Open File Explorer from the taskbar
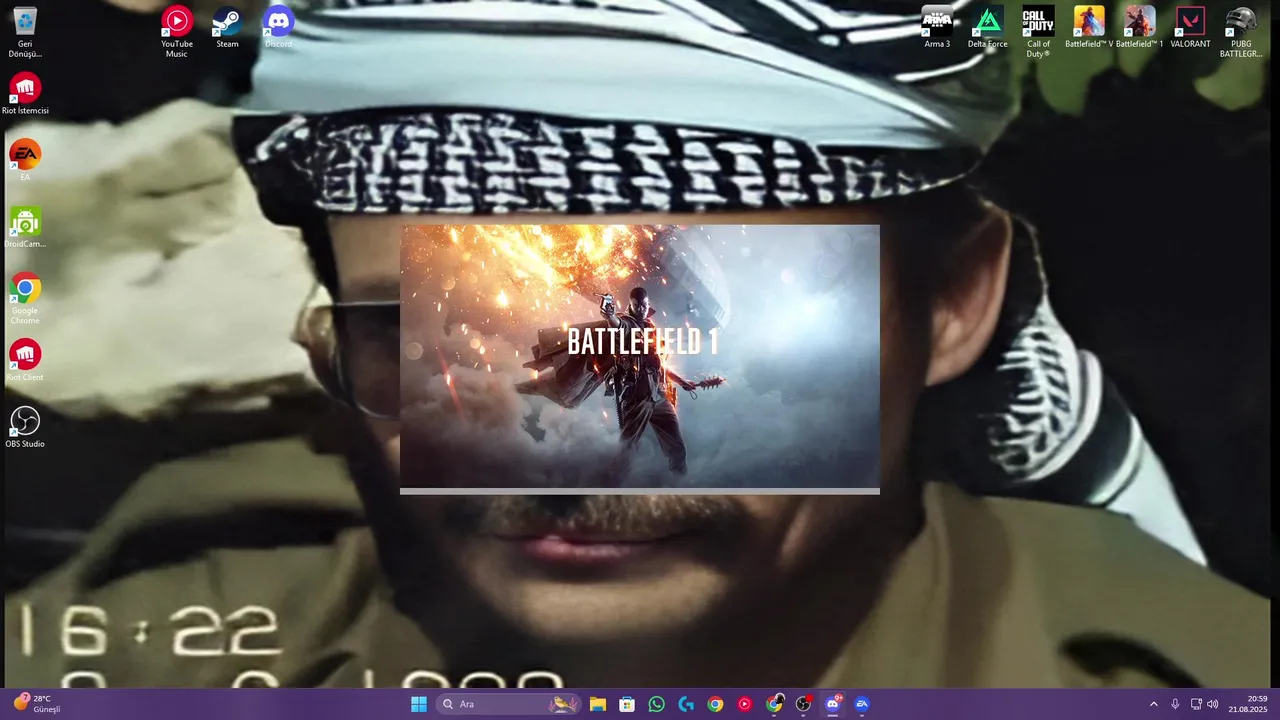The image size is (1280, 720). click(597, 704)
